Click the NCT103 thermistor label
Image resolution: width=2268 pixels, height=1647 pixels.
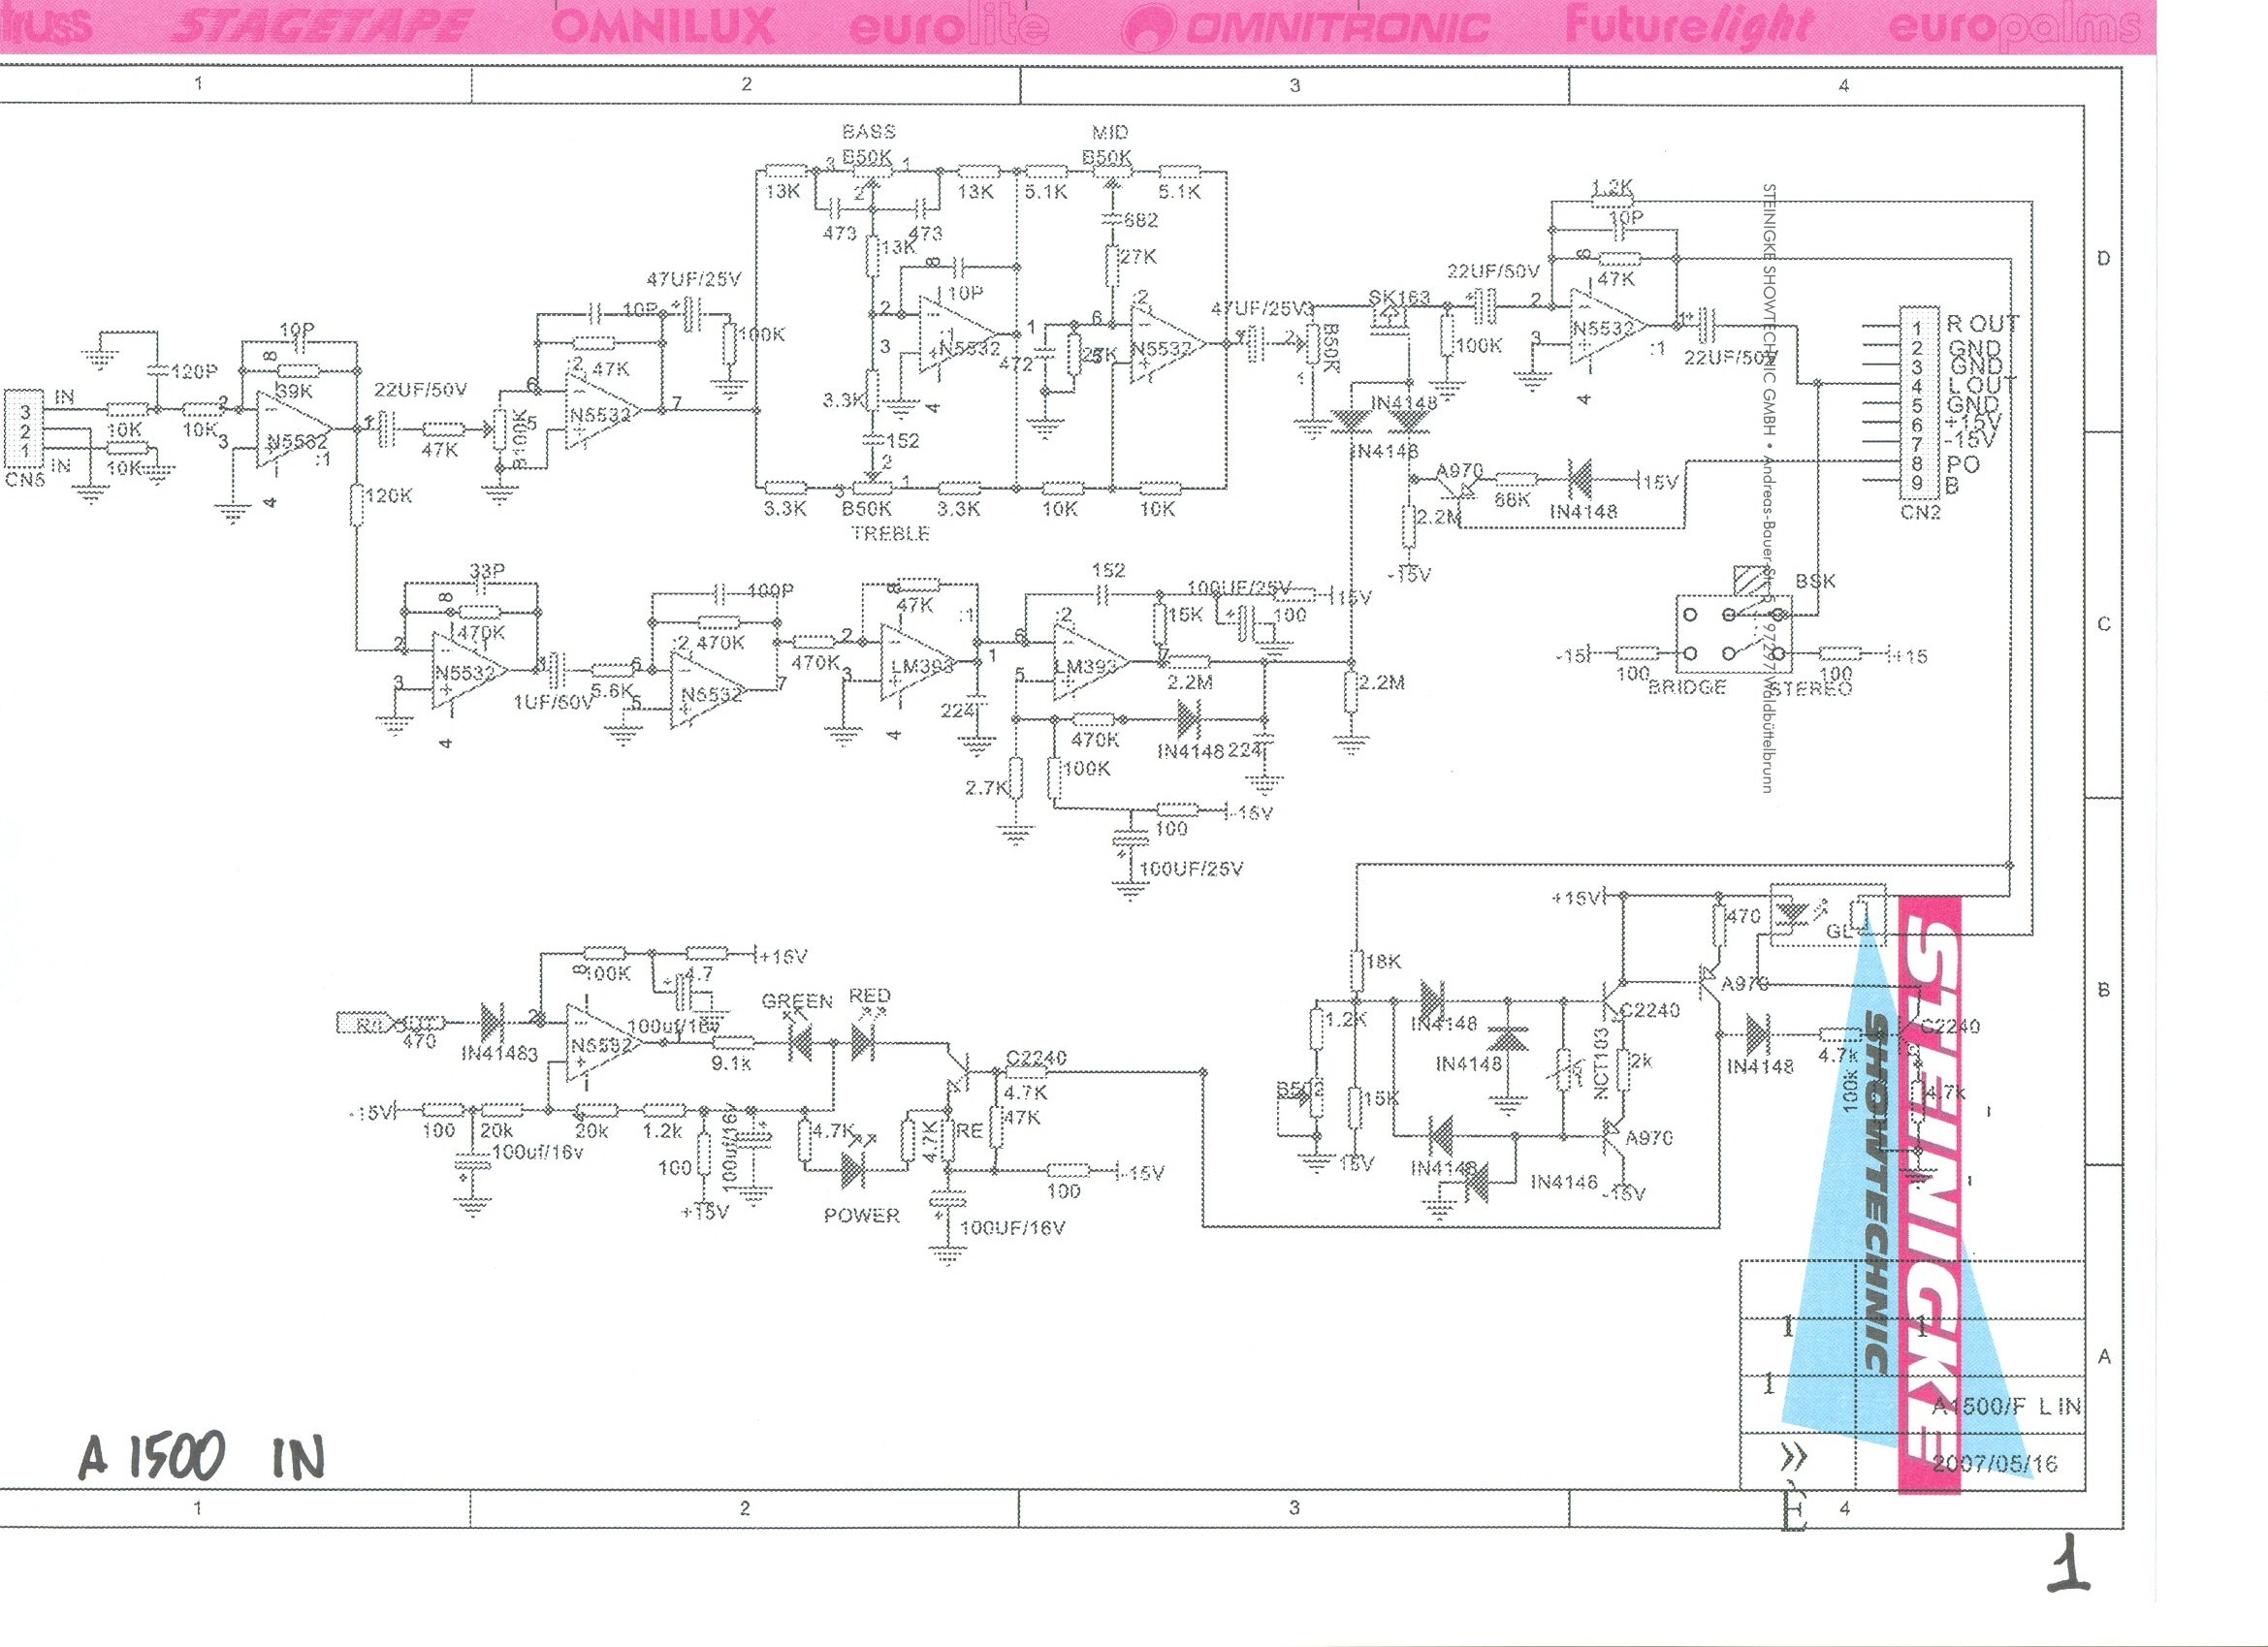click(x=1600, y=1063)
